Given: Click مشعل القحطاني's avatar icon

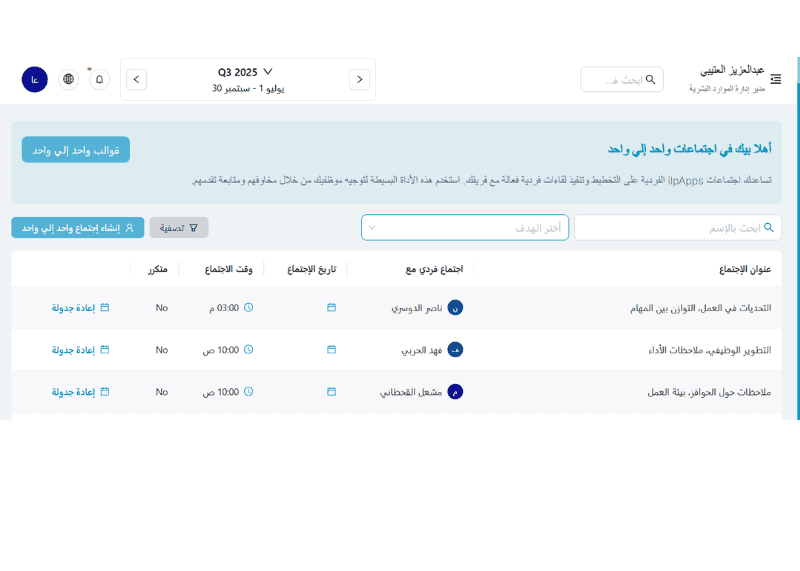Looking at the screenshot, I should tap(455, 392).
